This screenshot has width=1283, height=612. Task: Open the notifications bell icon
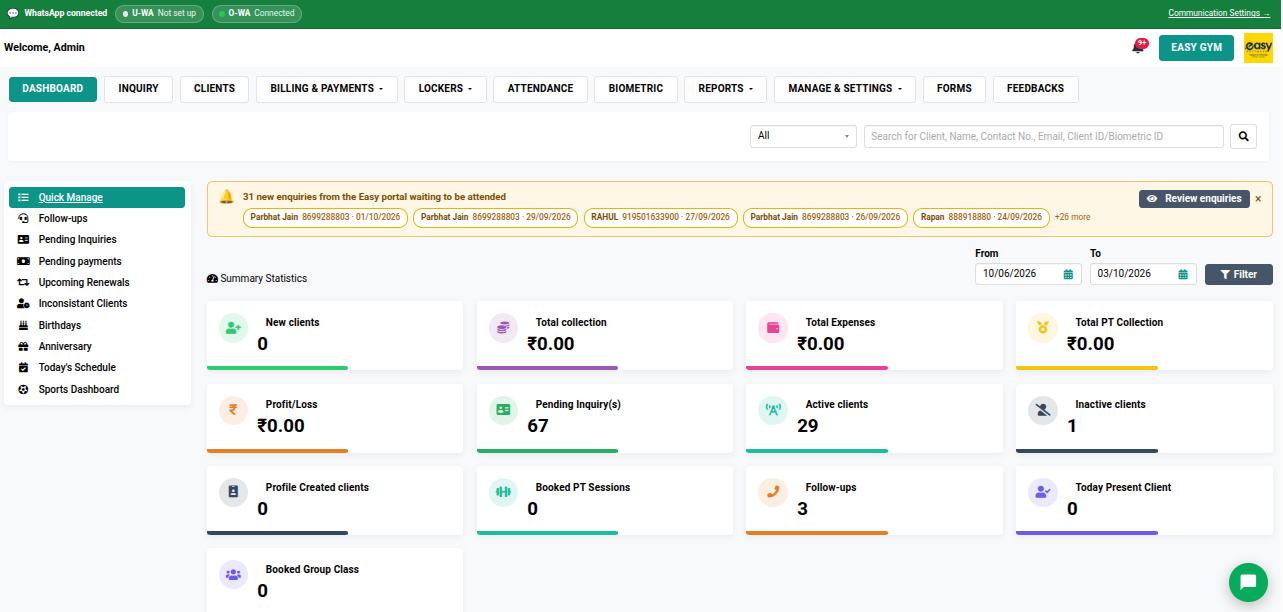click(1138, 47)
